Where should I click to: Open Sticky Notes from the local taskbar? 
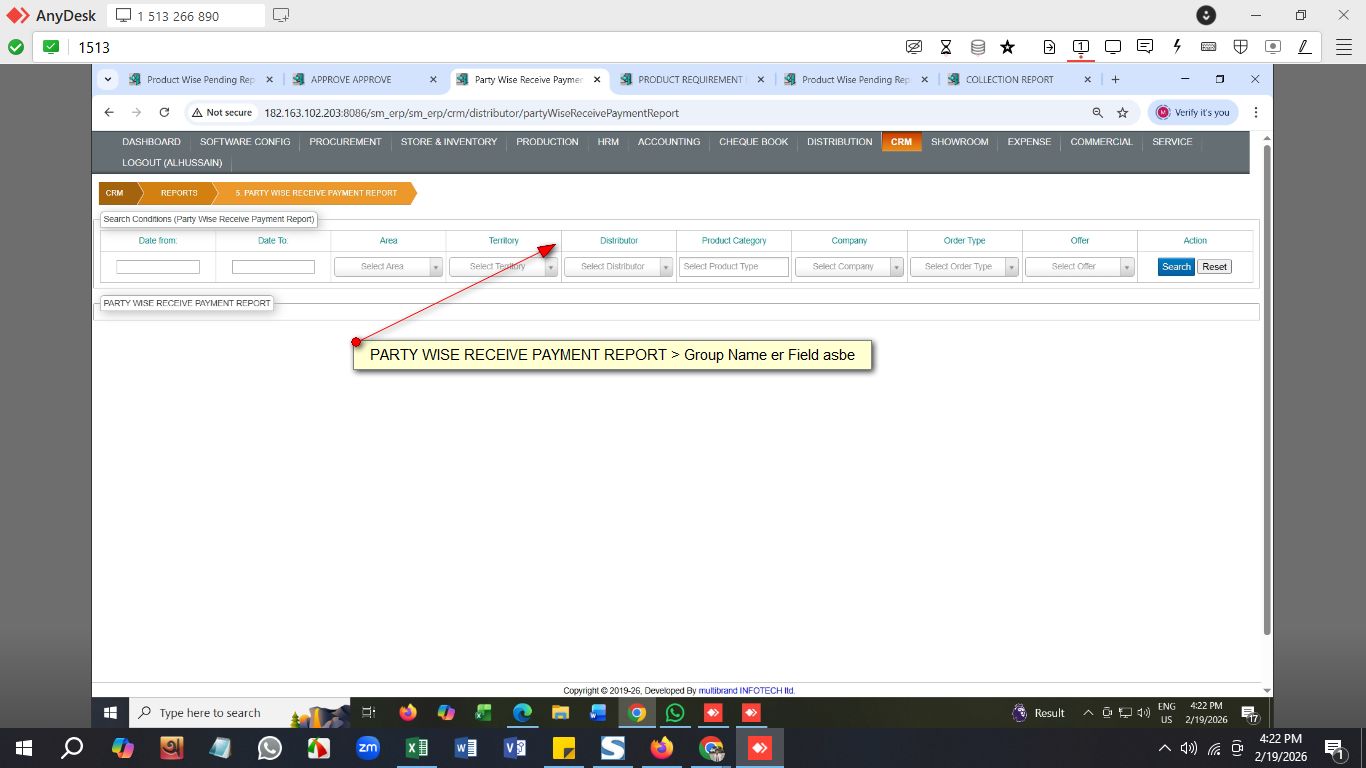564,748
